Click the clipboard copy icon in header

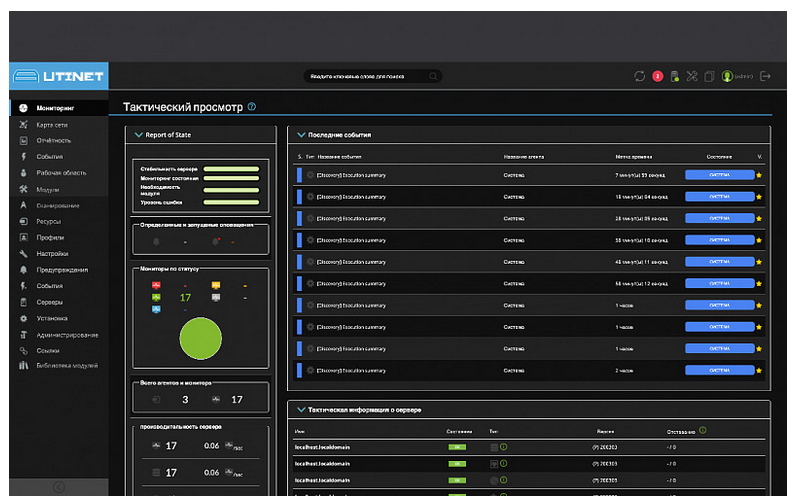click(x=709, y=76)
